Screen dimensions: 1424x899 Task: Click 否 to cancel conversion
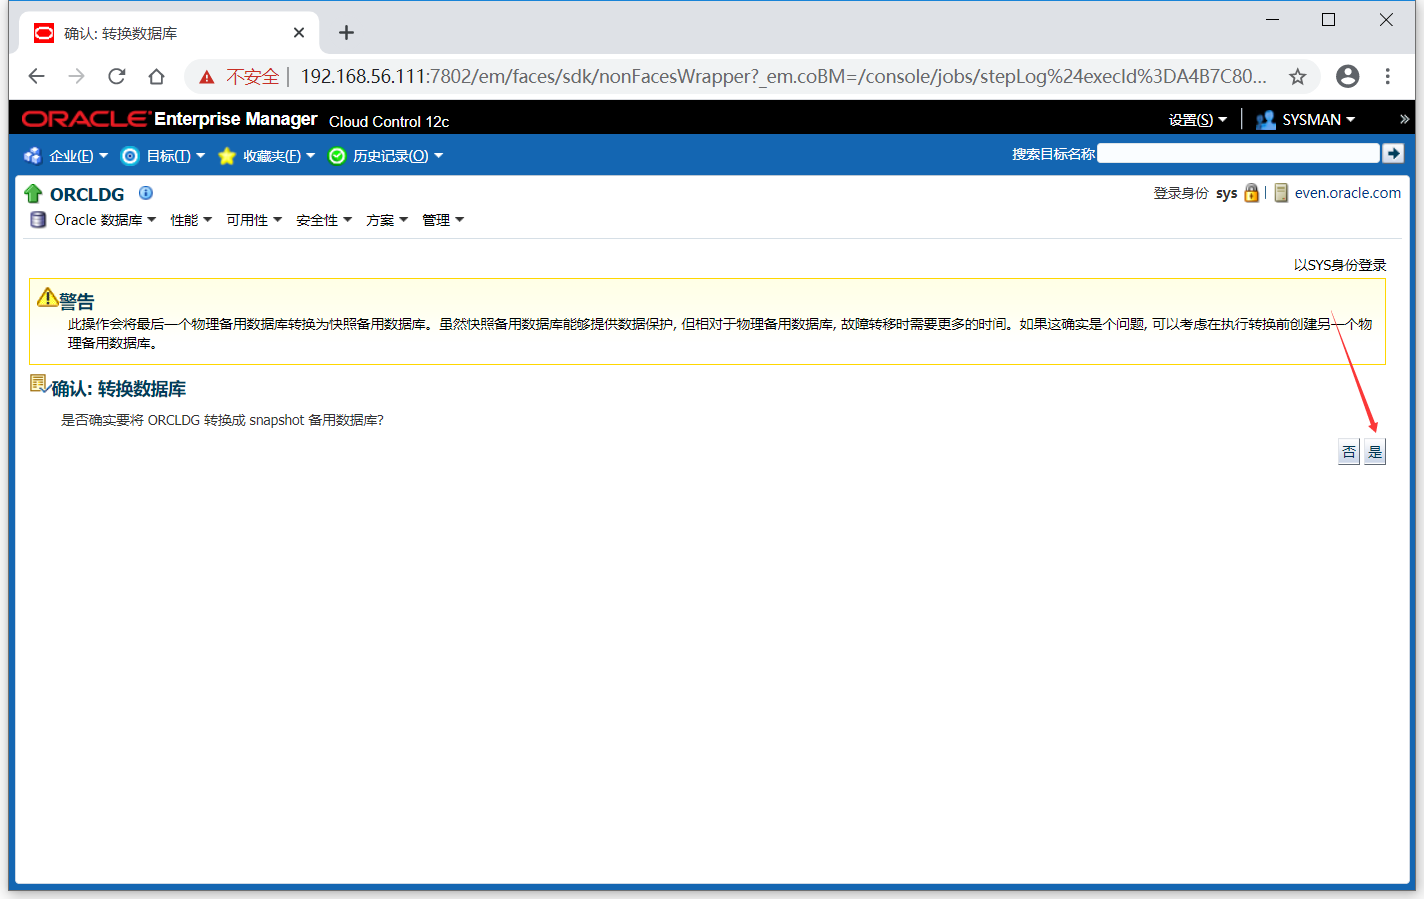pos(1349,452)
